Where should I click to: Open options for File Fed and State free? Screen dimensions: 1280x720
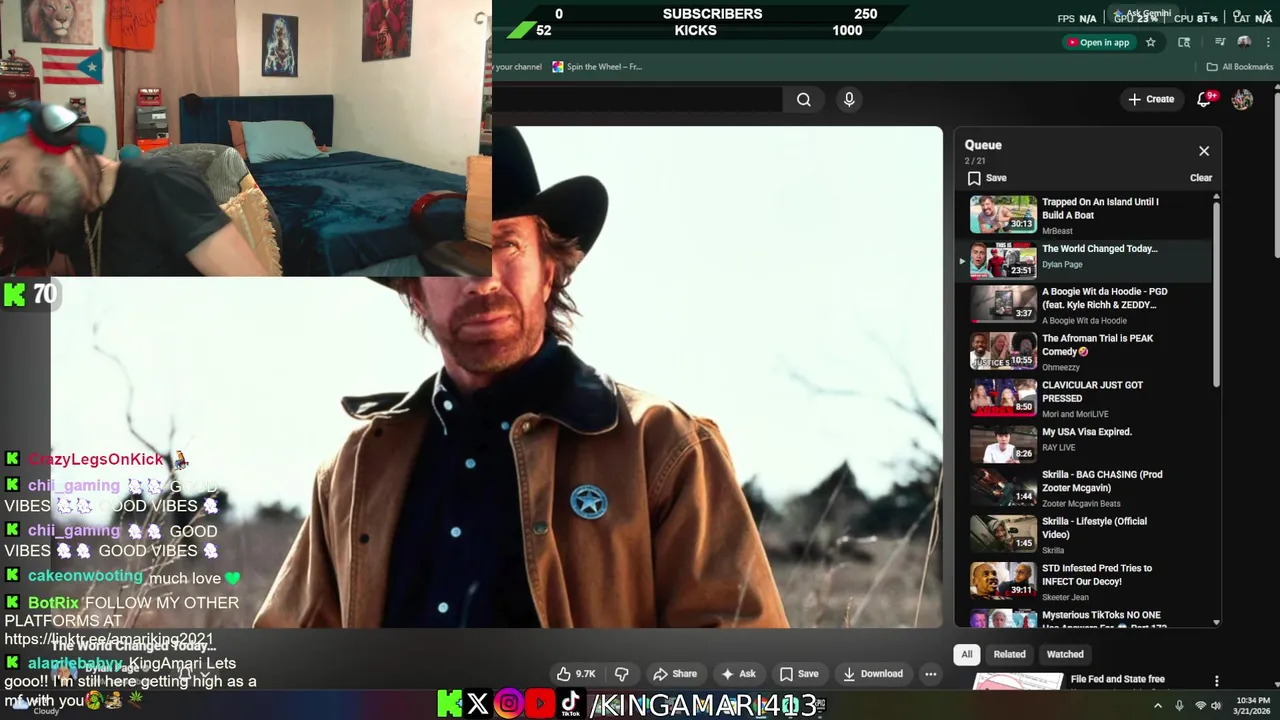1216,681
